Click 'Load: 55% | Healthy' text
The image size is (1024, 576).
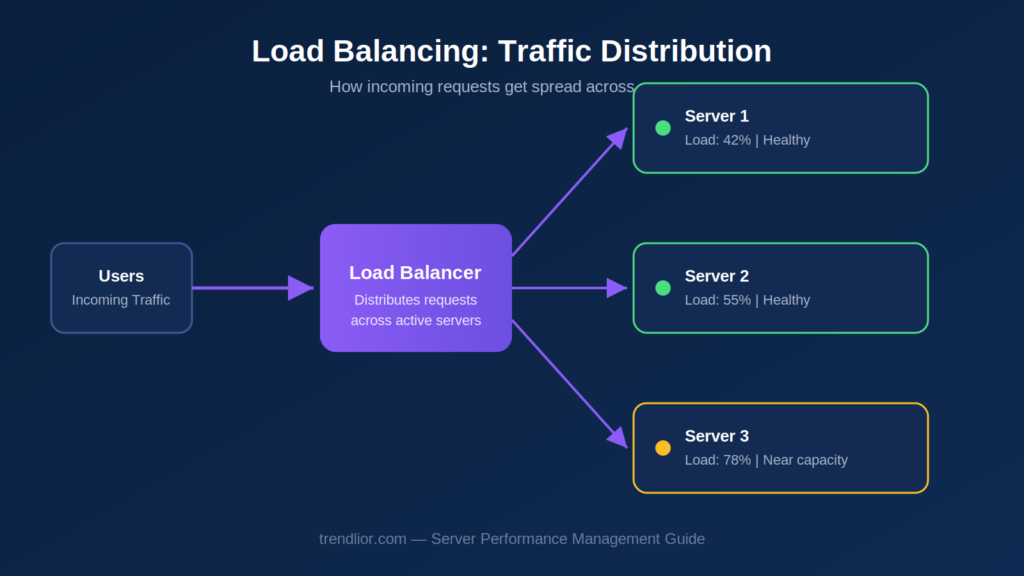tap(747, 300)
